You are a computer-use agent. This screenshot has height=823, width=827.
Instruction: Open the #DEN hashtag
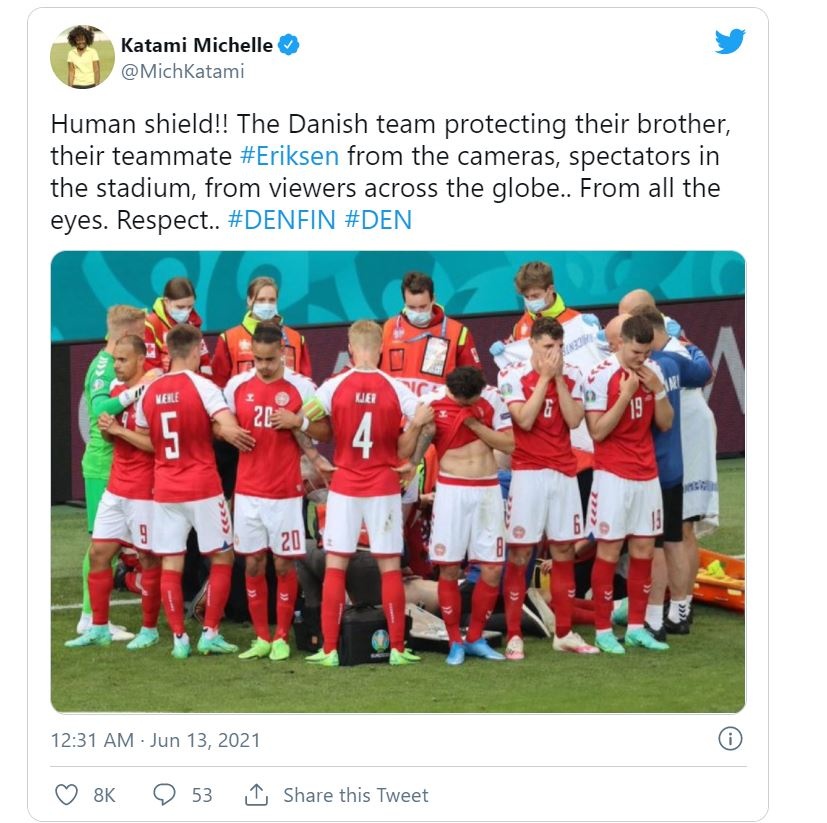(x=378, y=220)
